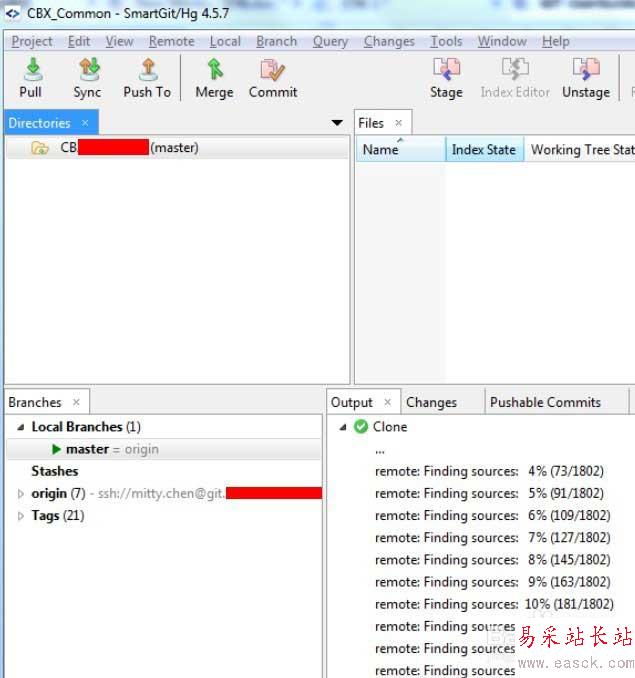Switch to the Changes tab
Image resolution: width=635 pixels, height=678 pixels.
tap(442, 402)
